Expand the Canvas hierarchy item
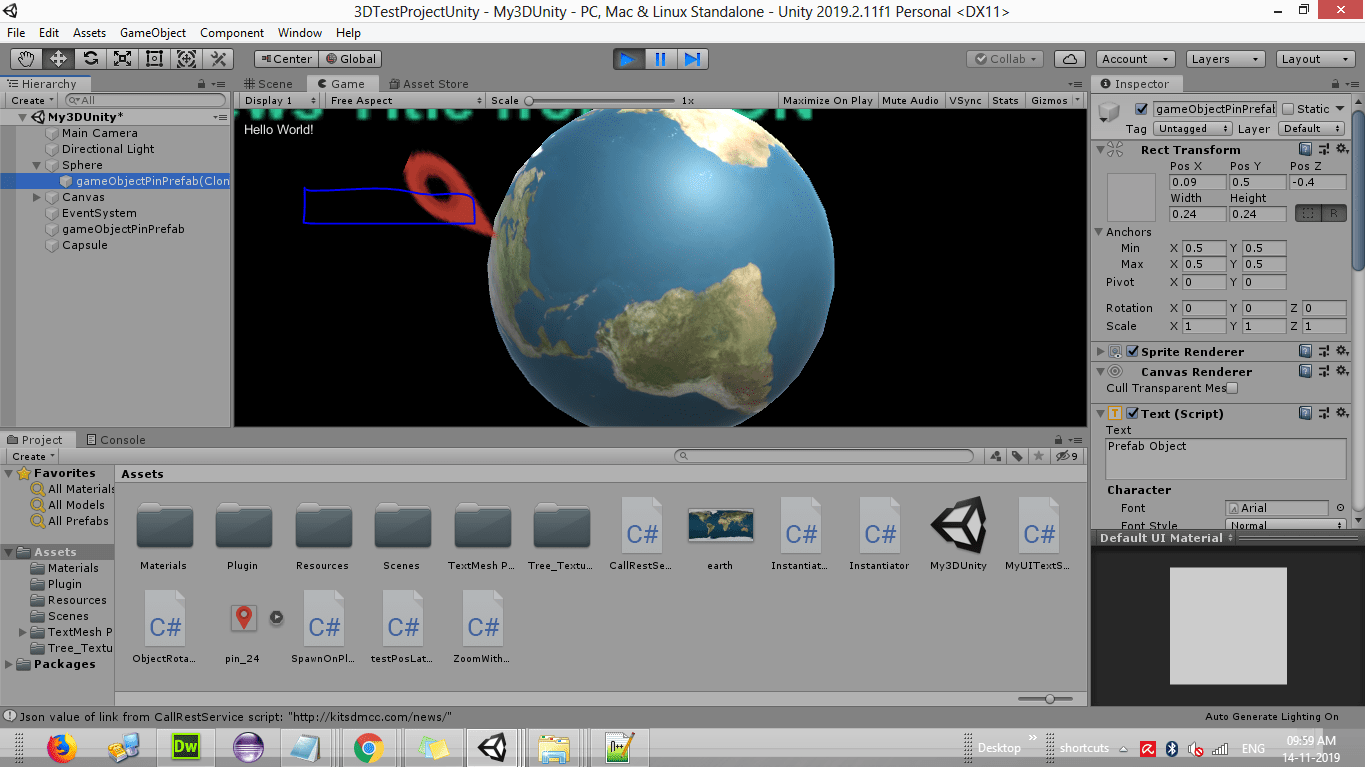The width and height of the screenshot is (1365, 767). pos(37,197)
